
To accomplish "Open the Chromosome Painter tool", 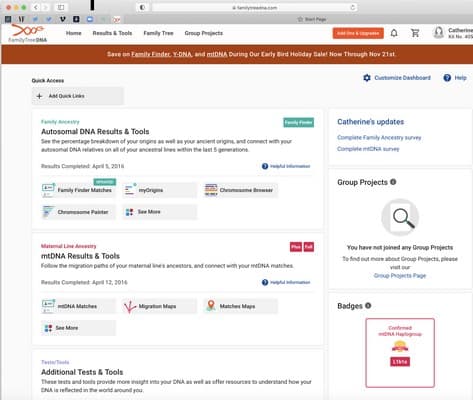I will tap(78, 212).
